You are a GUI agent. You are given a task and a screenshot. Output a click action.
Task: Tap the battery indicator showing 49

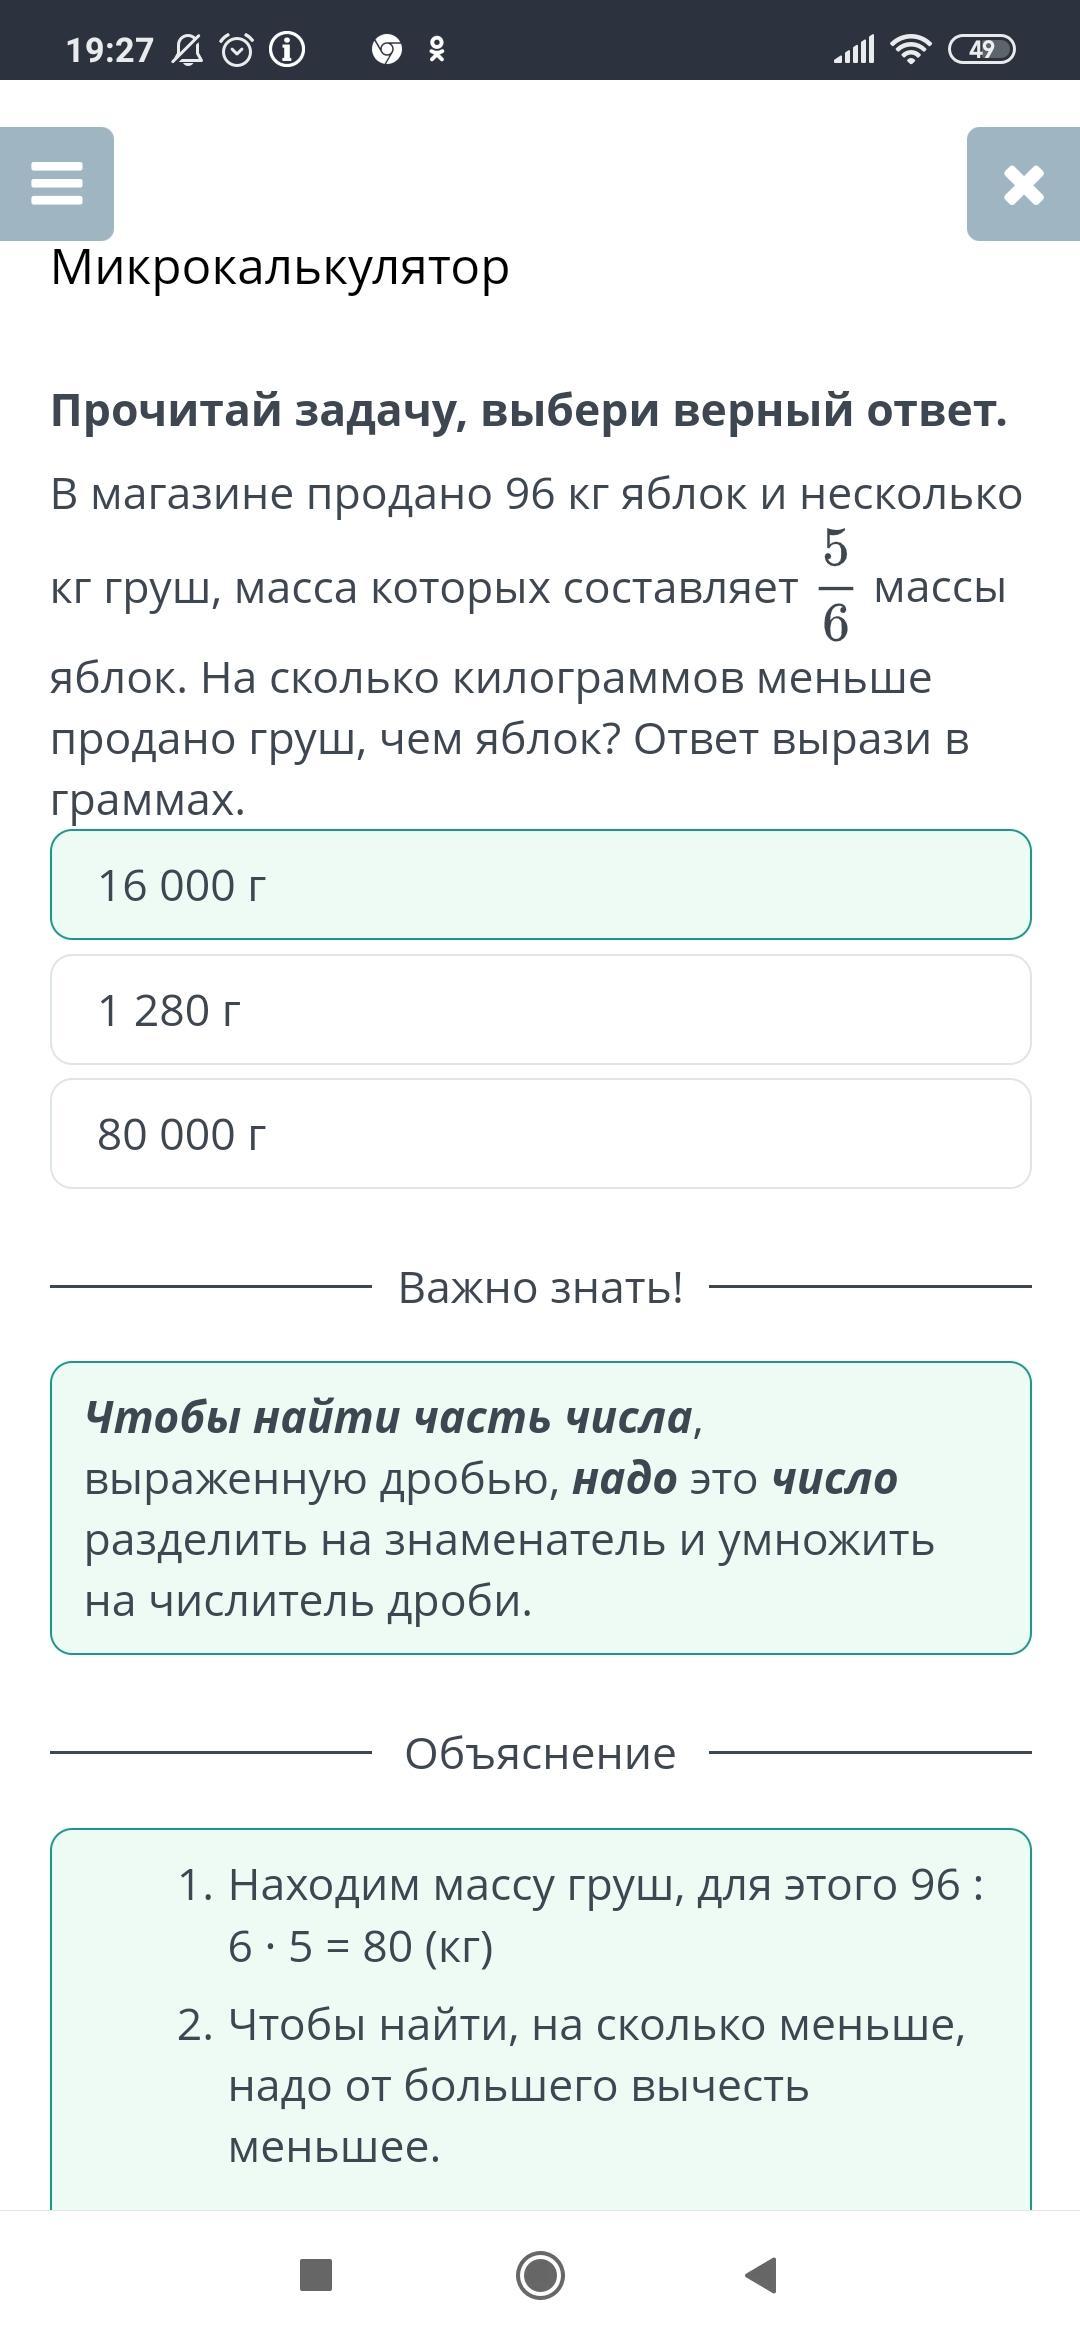[981, 49]
